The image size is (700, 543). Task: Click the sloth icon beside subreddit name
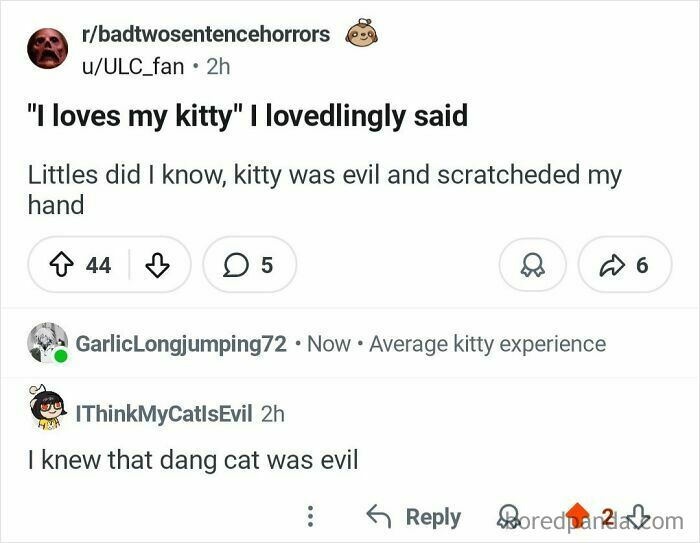pyautogui.click(x=361, y=34)
